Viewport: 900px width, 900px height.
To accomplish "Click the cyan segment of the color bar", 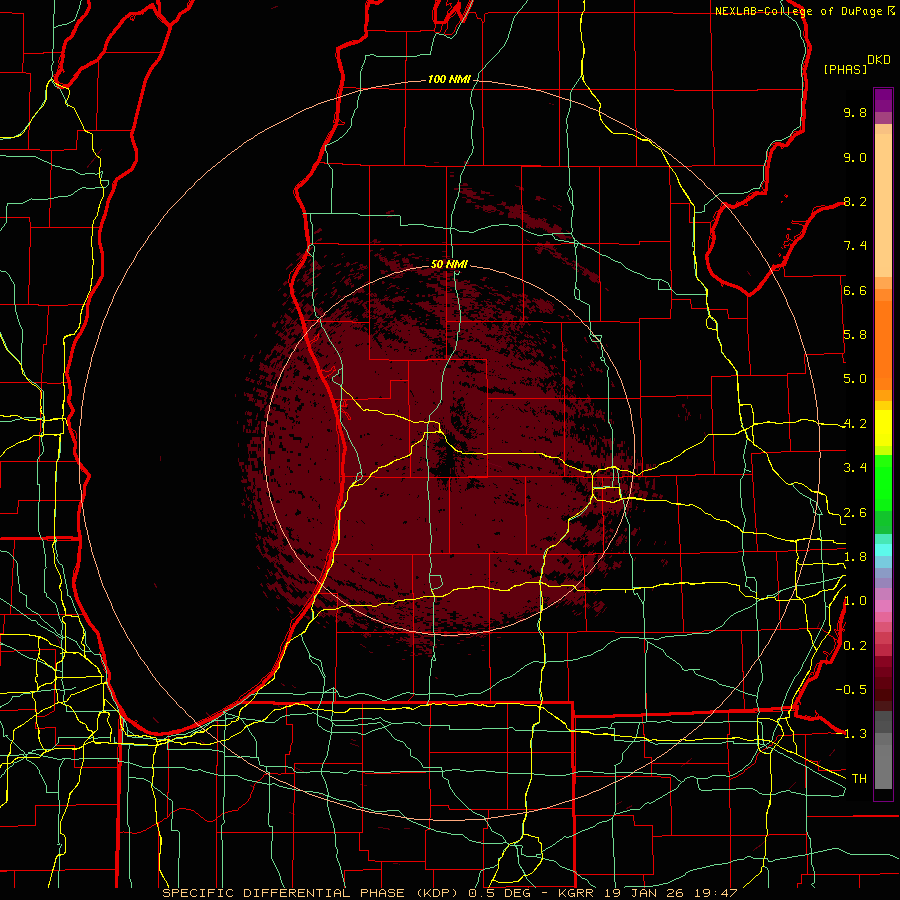I will [x=883, y=550].
